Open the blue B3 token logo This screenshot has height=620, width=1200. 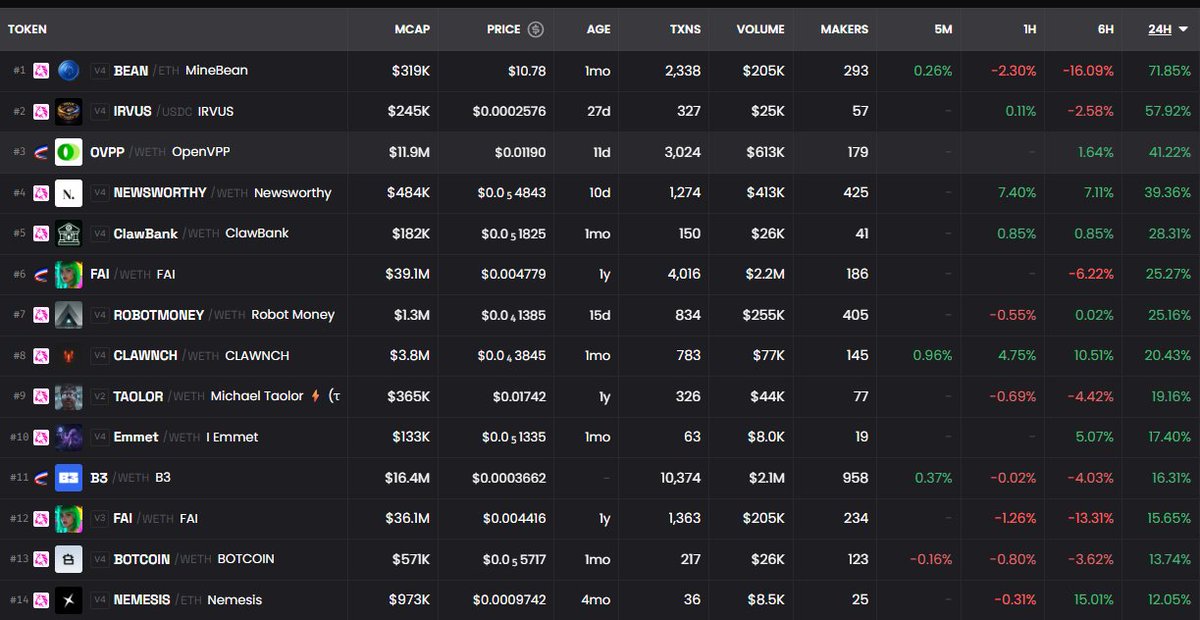click(68, 478)
